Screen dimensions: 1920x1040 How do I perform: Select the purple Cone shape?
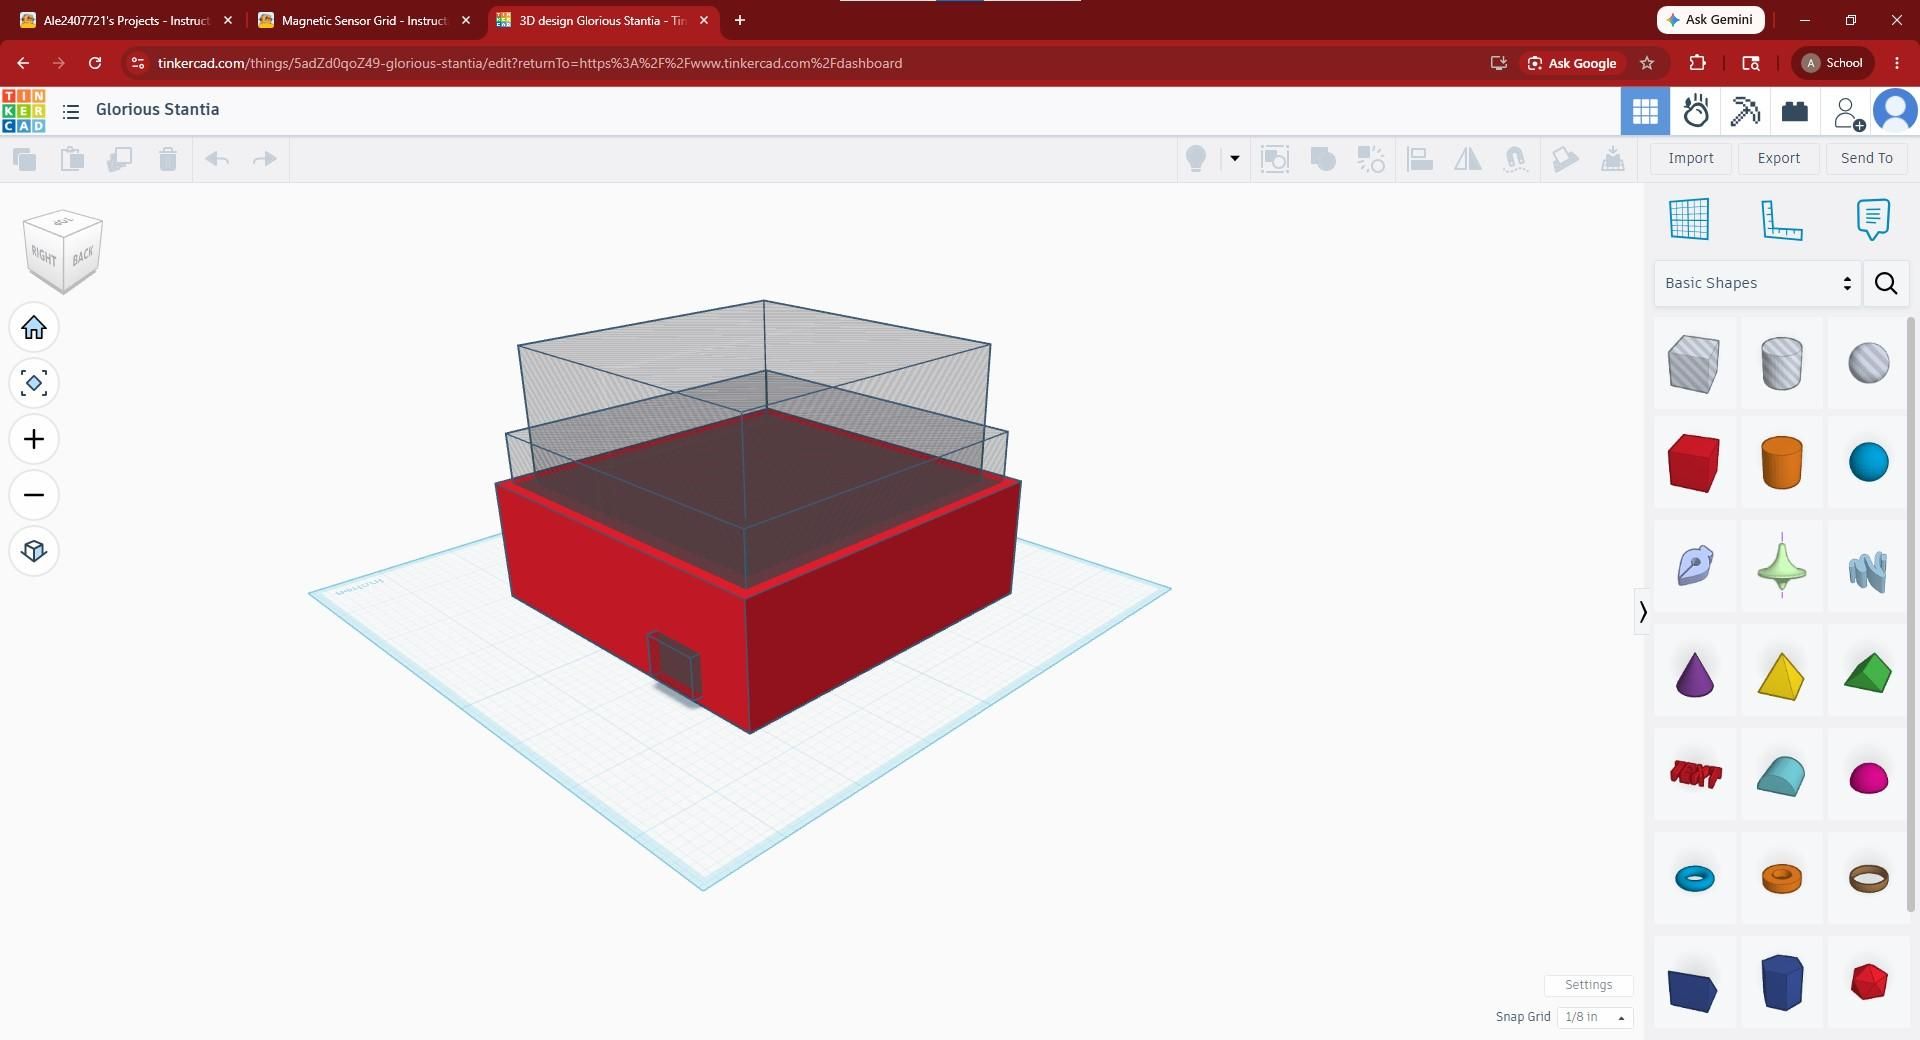pyautogui.click(x=1694, y=675)
